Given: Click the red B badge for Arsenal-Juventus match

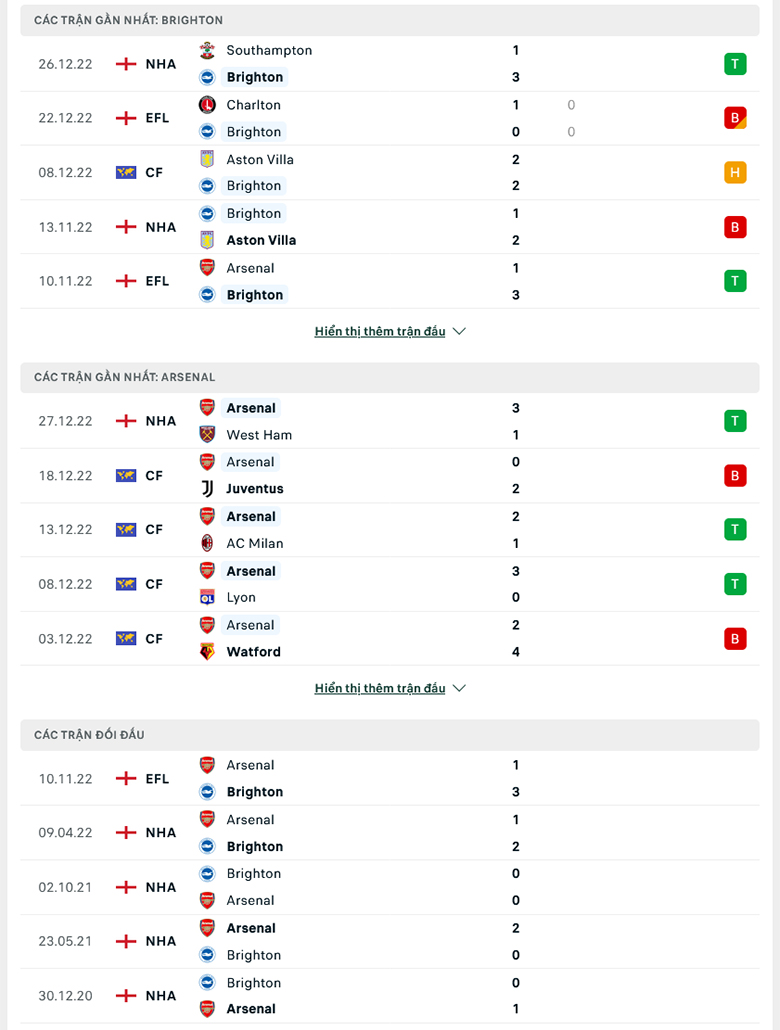Looking at the screenshot, I should [x=735, y=476].
